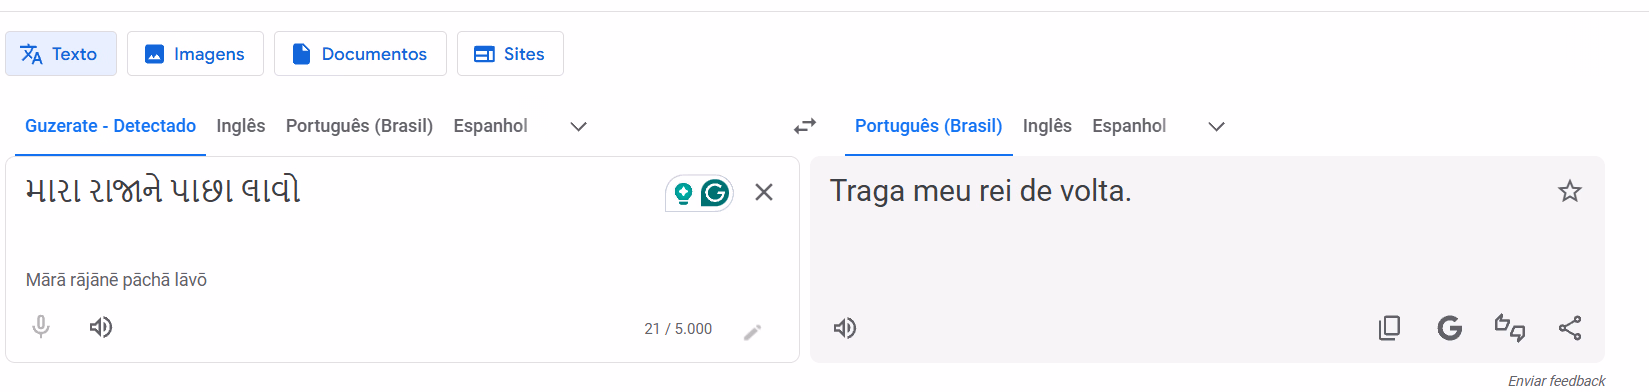This screenshot has width=1649, height=392.
Task: Share the translation
Action: click(1570, 328)
